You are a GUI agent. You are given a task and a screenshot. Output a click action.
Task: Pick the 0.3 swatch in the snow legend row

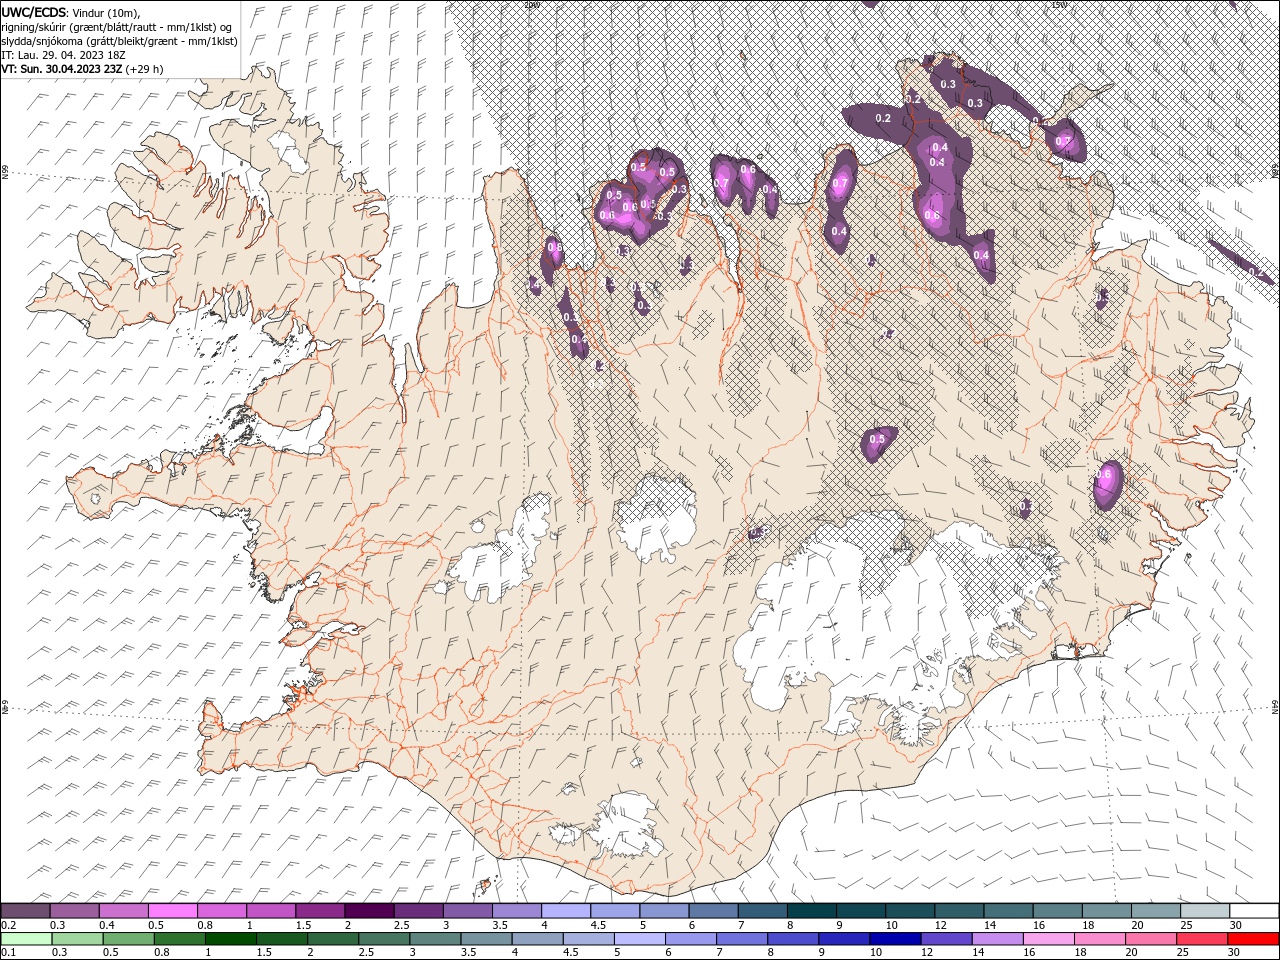[x=74, y=911]
